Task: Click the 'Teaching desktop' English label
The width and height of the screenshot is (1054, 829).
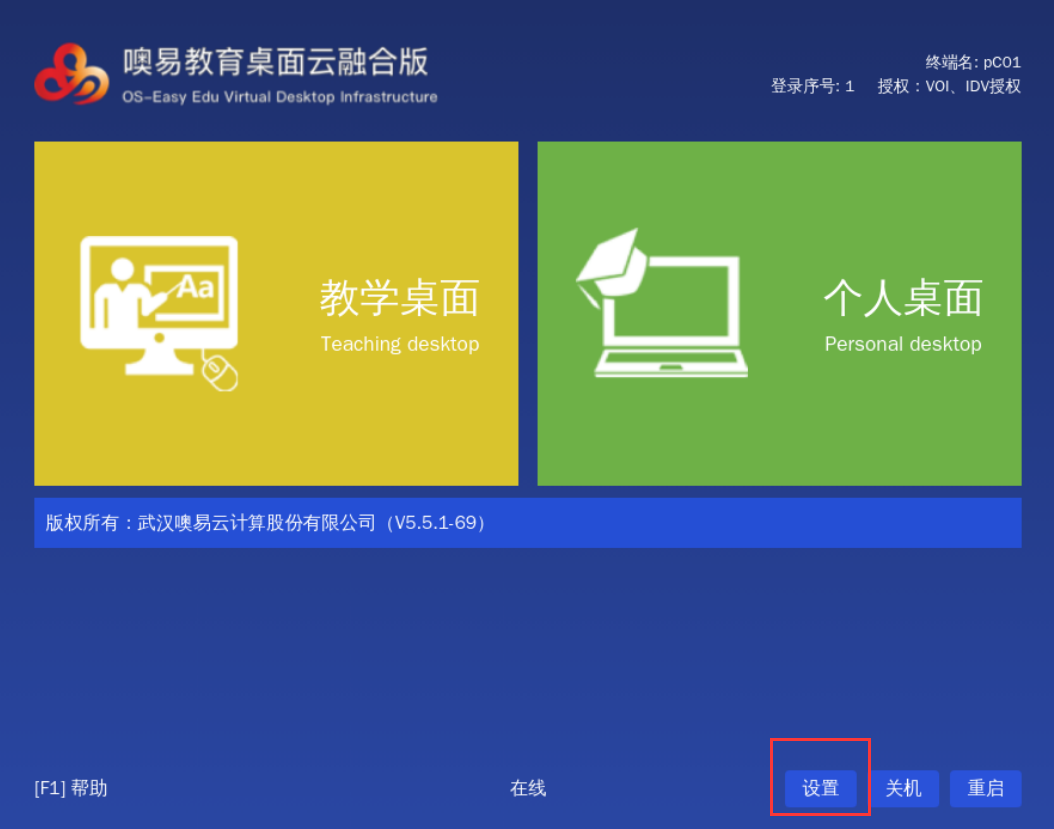Action: [400, 344]
